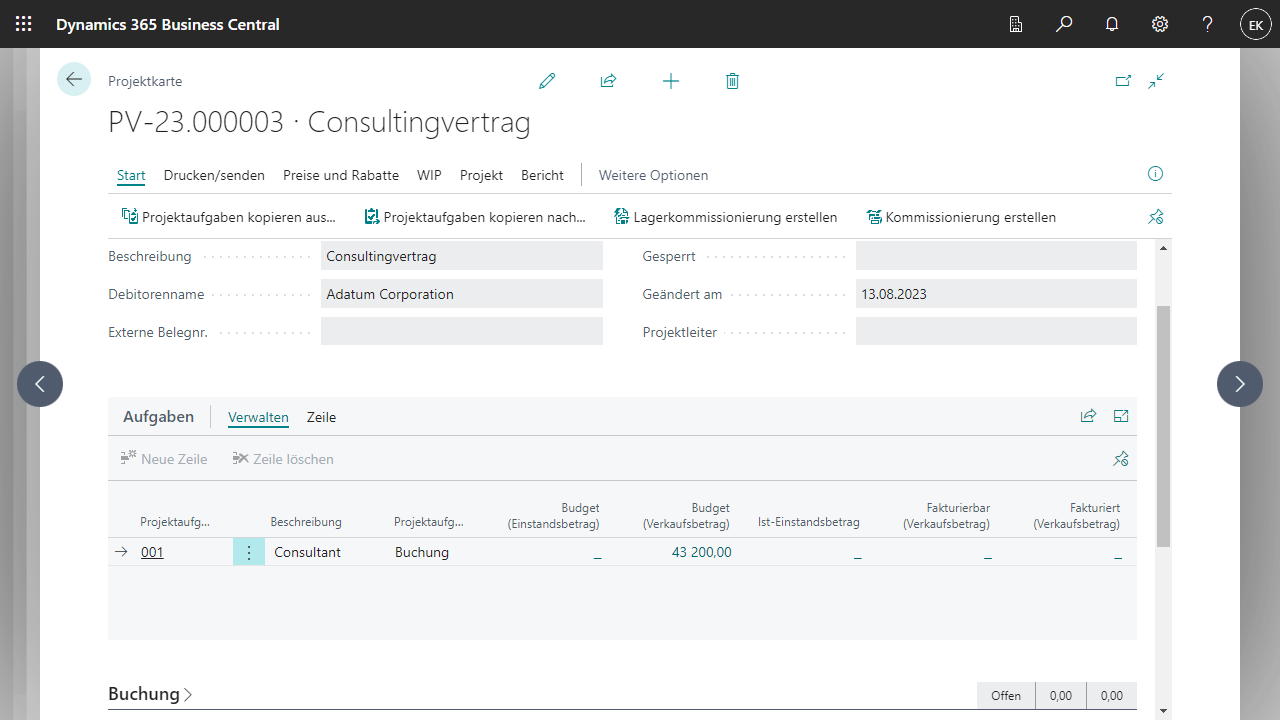Delete the project using trash icon
Screen dimensions: 1280x720
click(732, 81)
